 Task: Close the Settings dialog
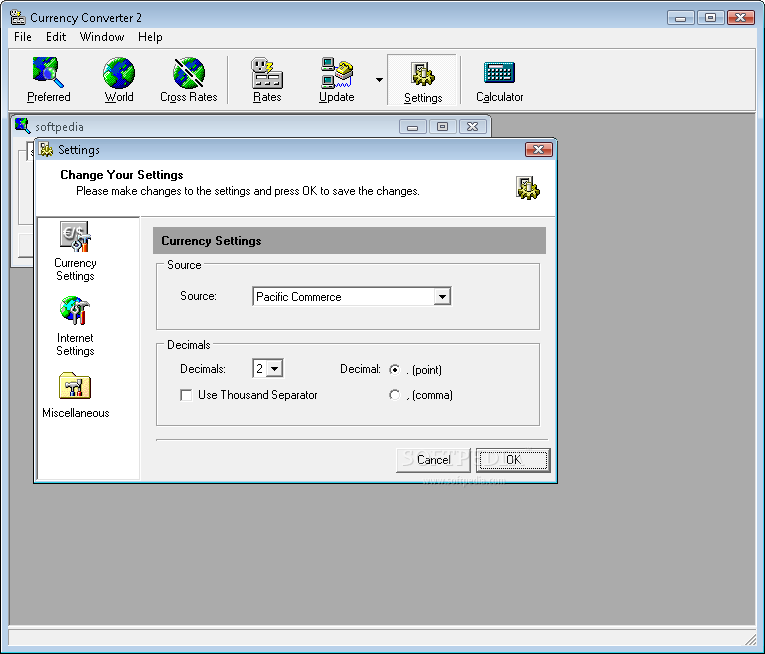click(539, 149)
